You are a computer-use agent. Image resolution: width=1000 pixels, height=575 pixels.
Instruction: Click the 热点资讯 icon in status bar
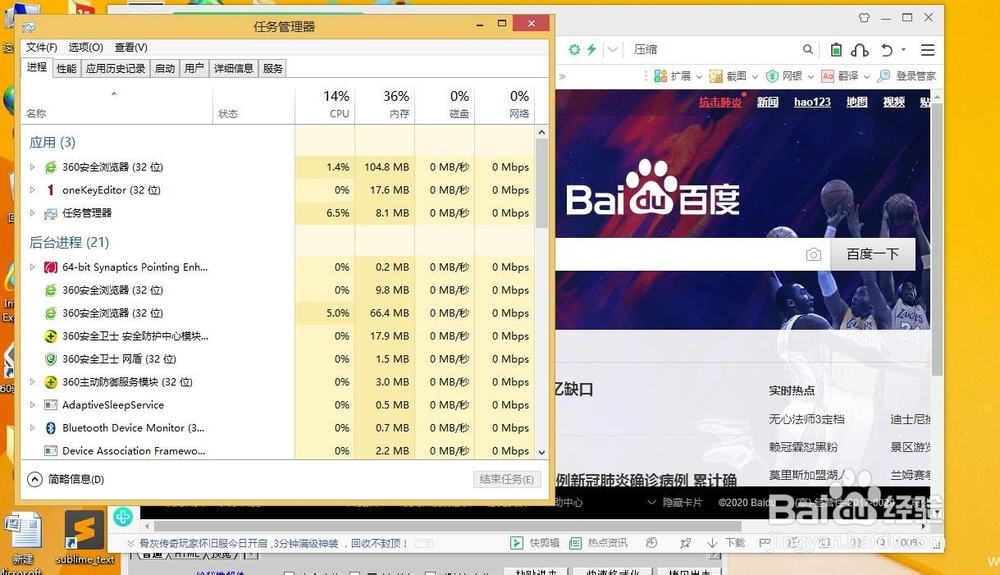pos(575,542)
